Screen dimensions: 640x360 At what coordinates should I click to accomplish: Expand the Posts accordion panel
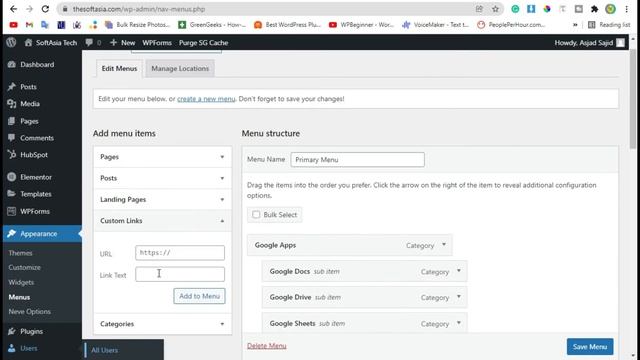click(162, 178)
